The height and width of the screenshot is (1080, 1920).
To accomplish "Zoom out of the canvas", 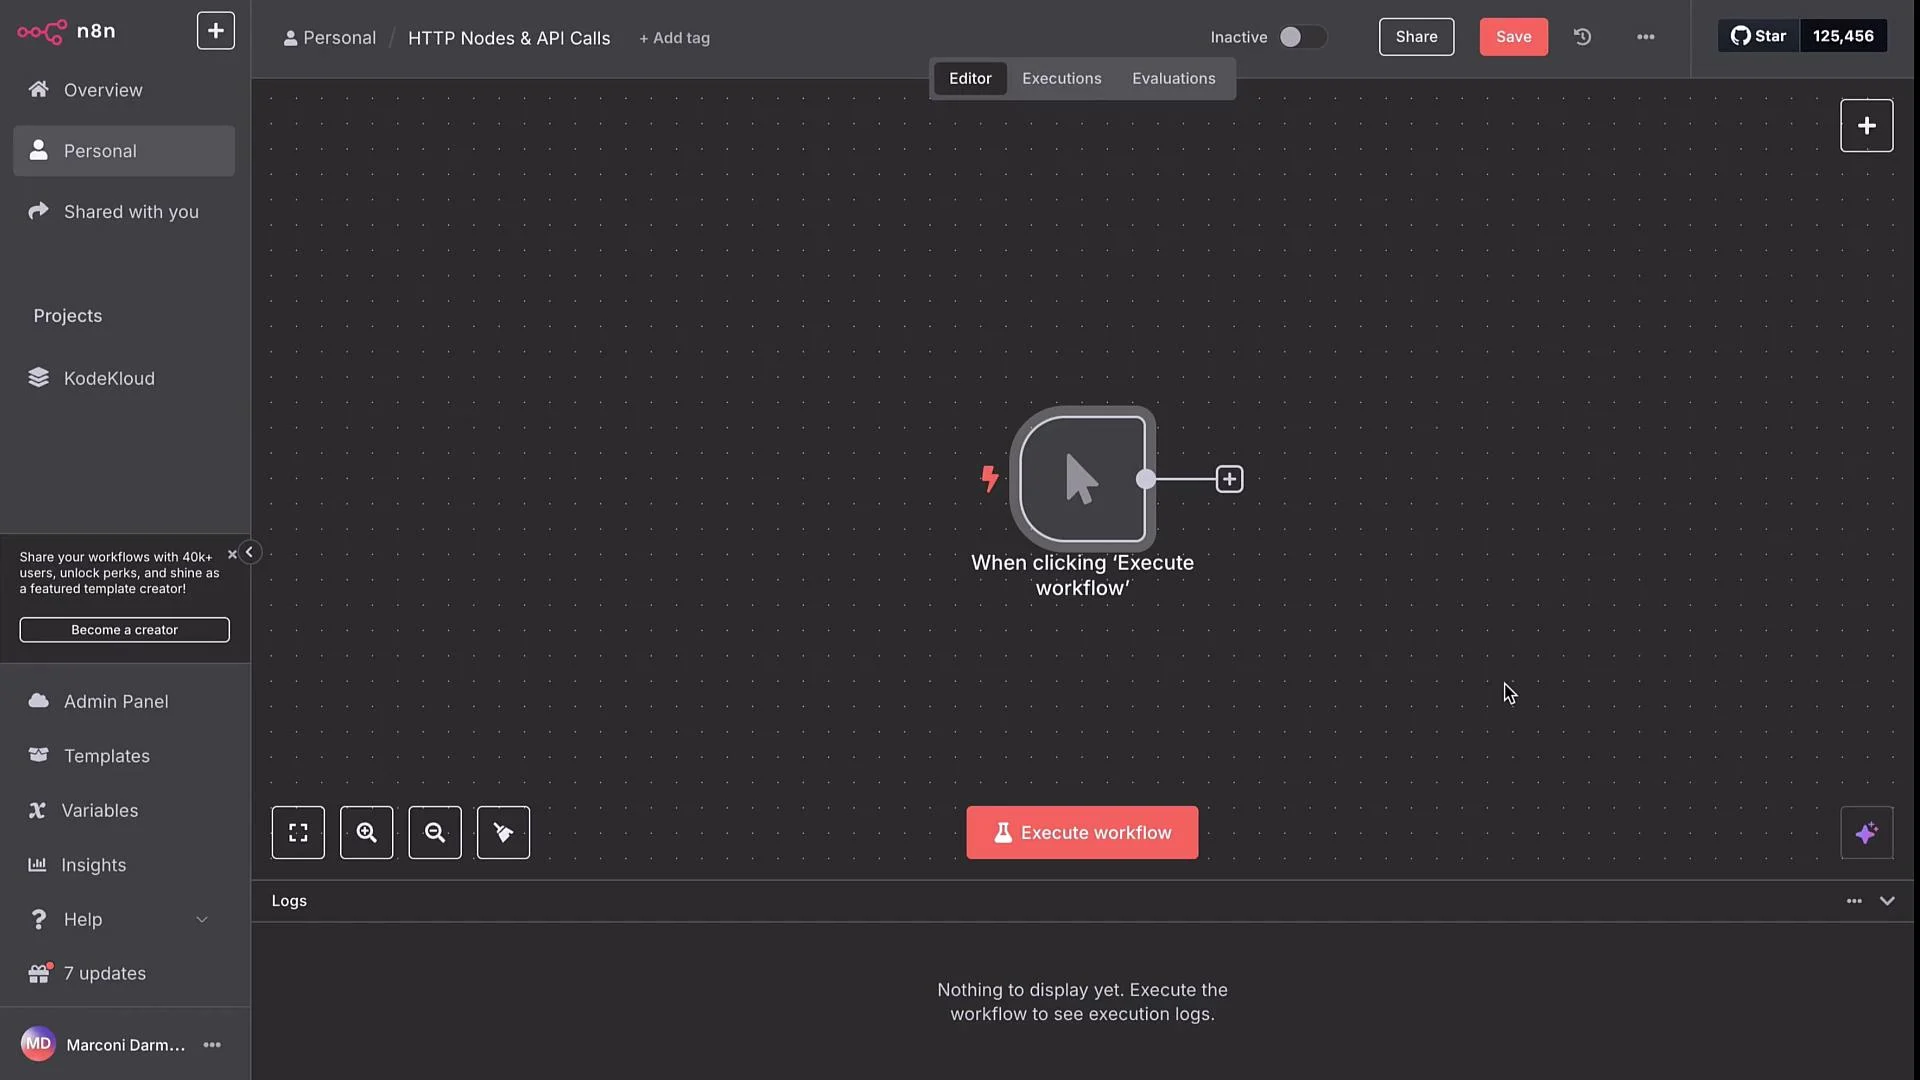I will pyautogui.click(x=435, y=833).
